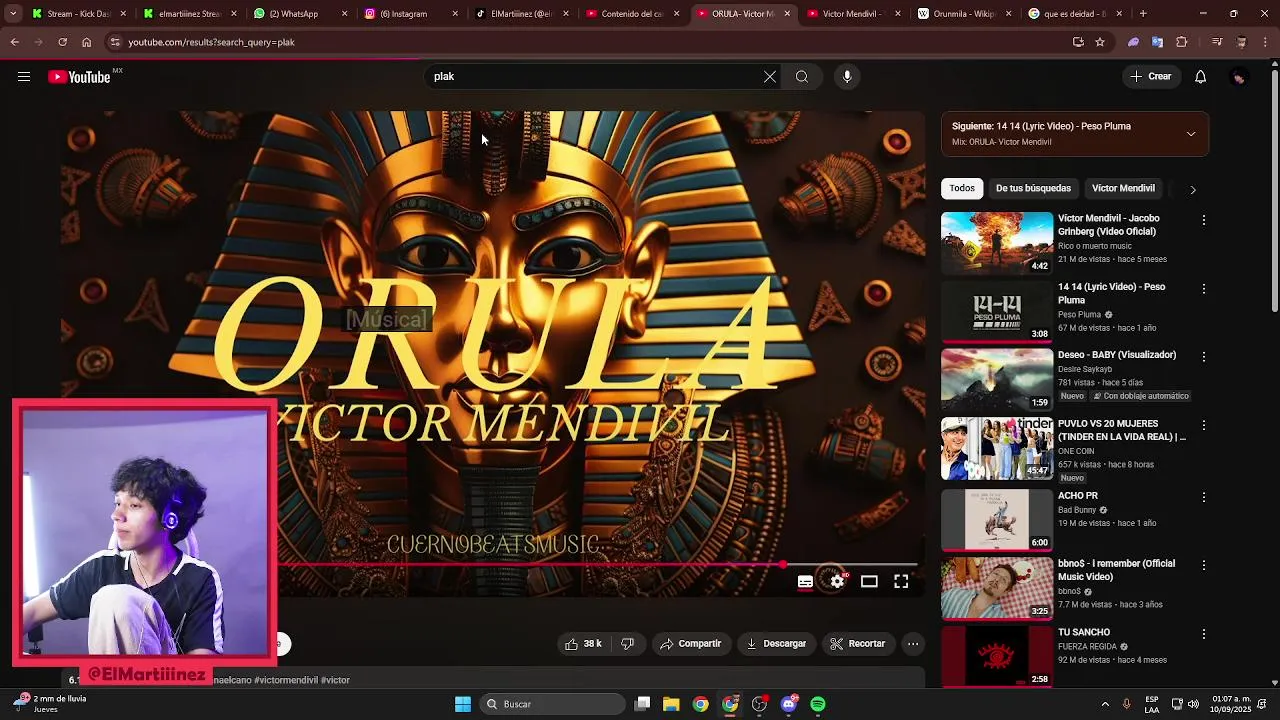1280x720 pixels.
Task: Open the install app icon in address bar
Action: point(1078,42)
